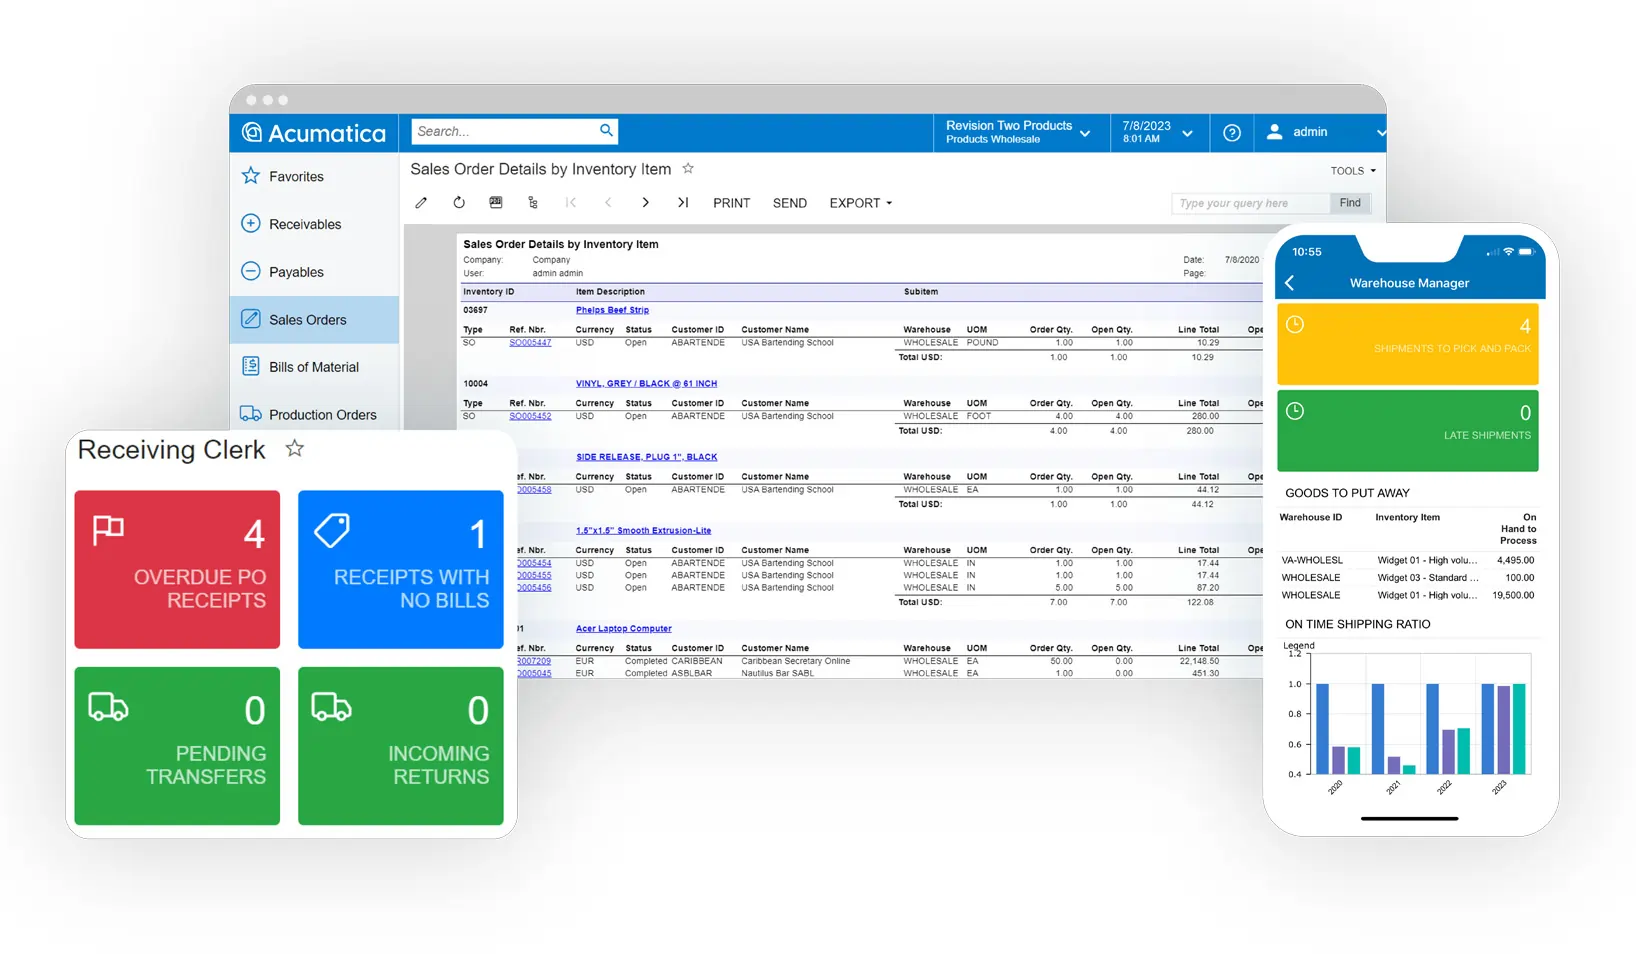Go to previous report page
The width and height of the screenshot is (1636, 954).
point(608,203)
